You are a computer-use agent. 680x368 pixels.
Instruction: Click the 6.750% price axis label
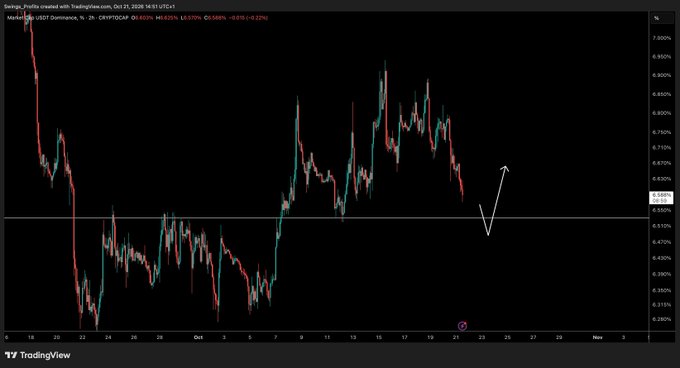[662, 132]
